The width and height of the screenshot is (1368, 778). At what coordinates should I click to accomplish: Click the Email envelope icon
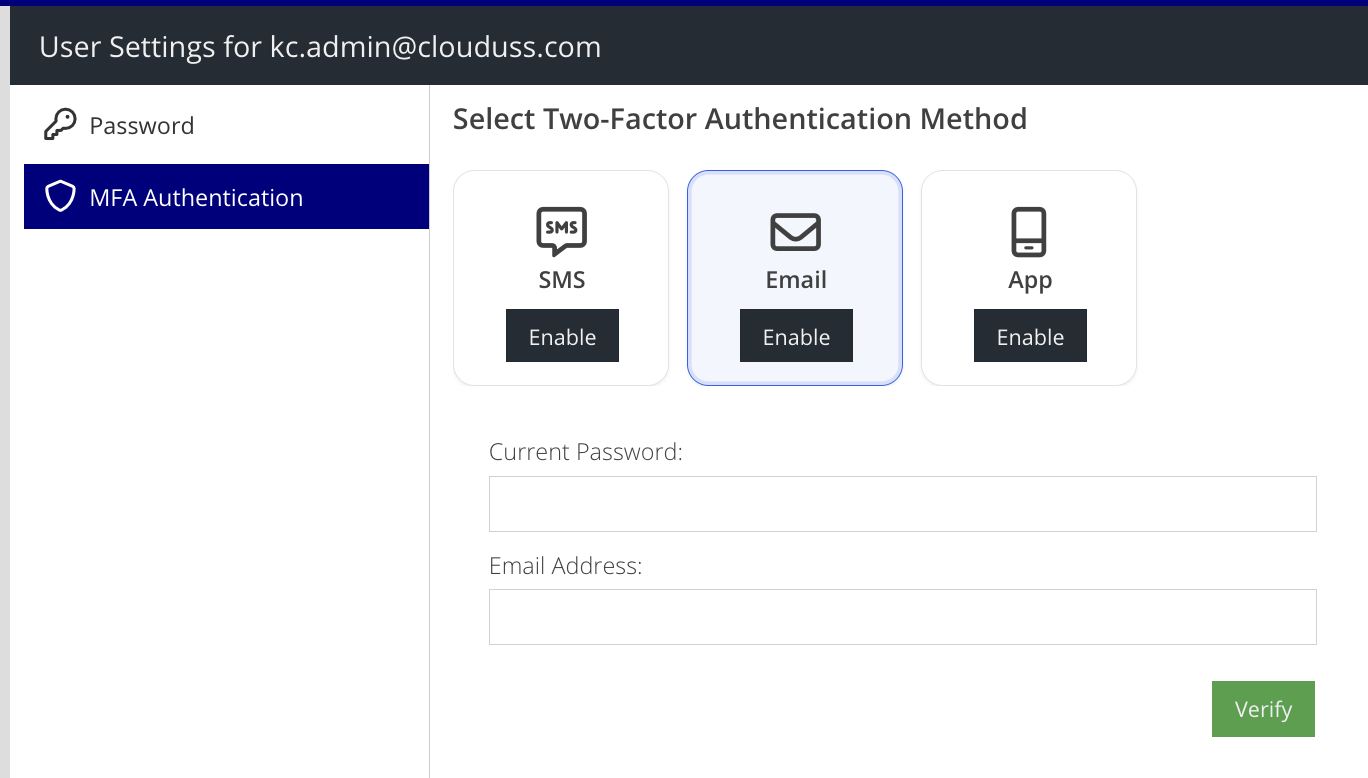coord(795,232)
